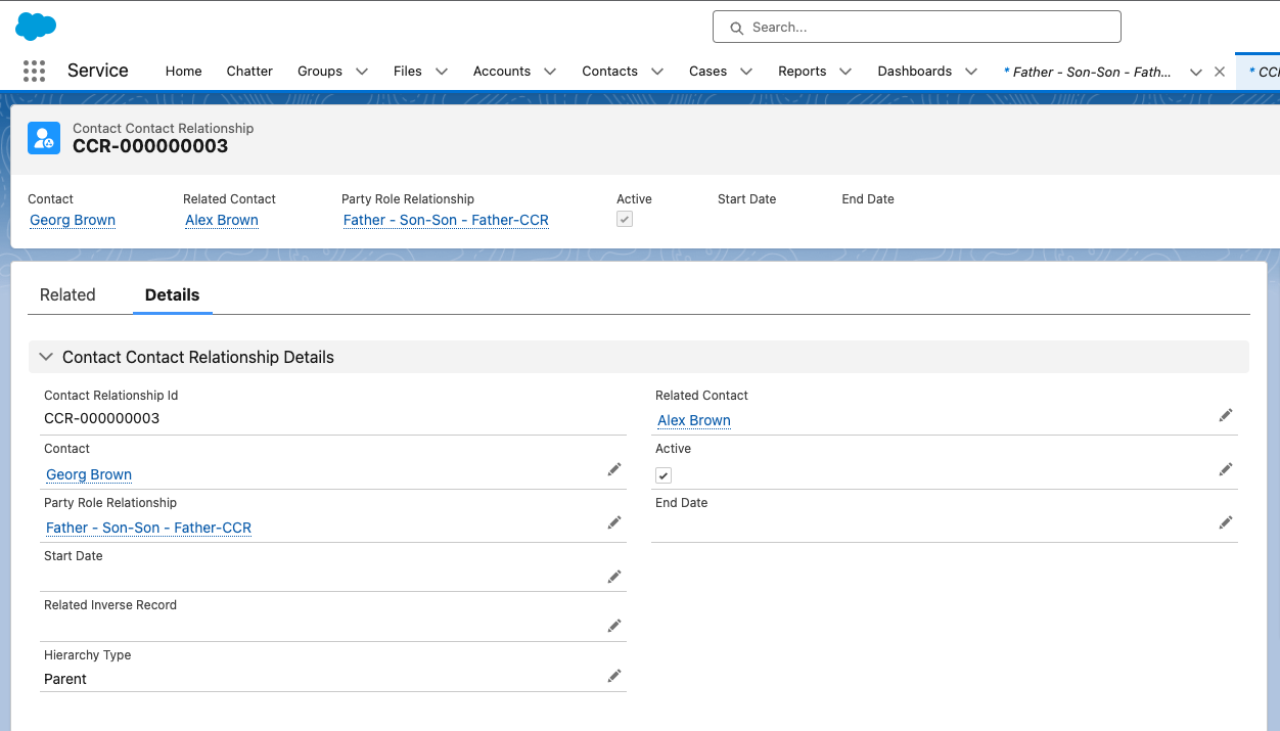Toggle Active checkbox in details section
Image resolution: width=1280 pixels, height=731 pixels.
pos(663,475)
